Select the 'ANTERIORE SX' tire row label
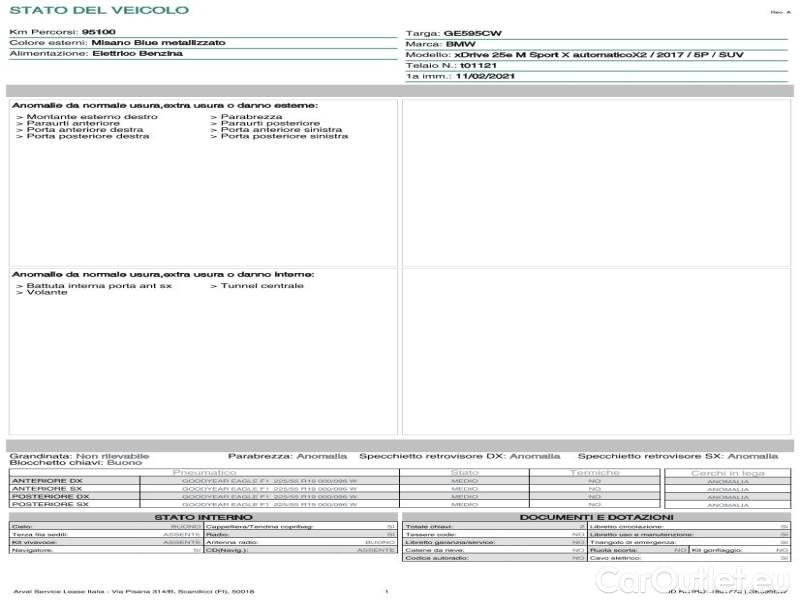800x600 pixels. [47, 489]
